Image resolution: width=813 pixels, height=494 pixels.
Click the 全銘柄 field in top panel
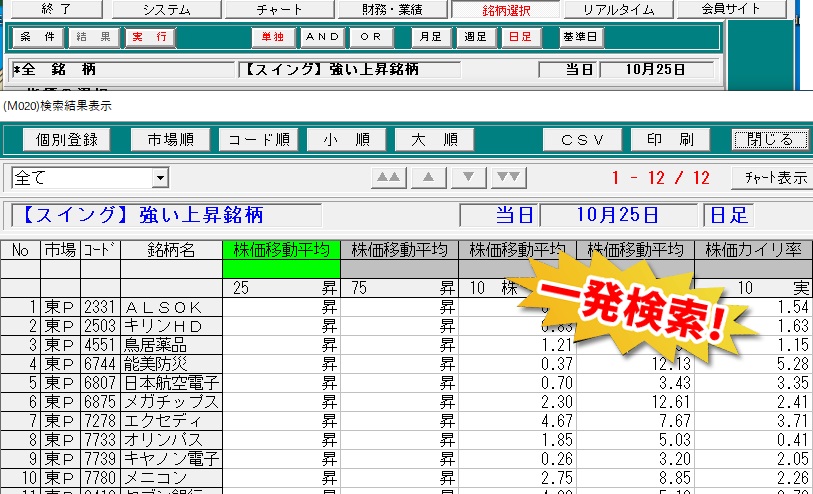click(123, 69)
